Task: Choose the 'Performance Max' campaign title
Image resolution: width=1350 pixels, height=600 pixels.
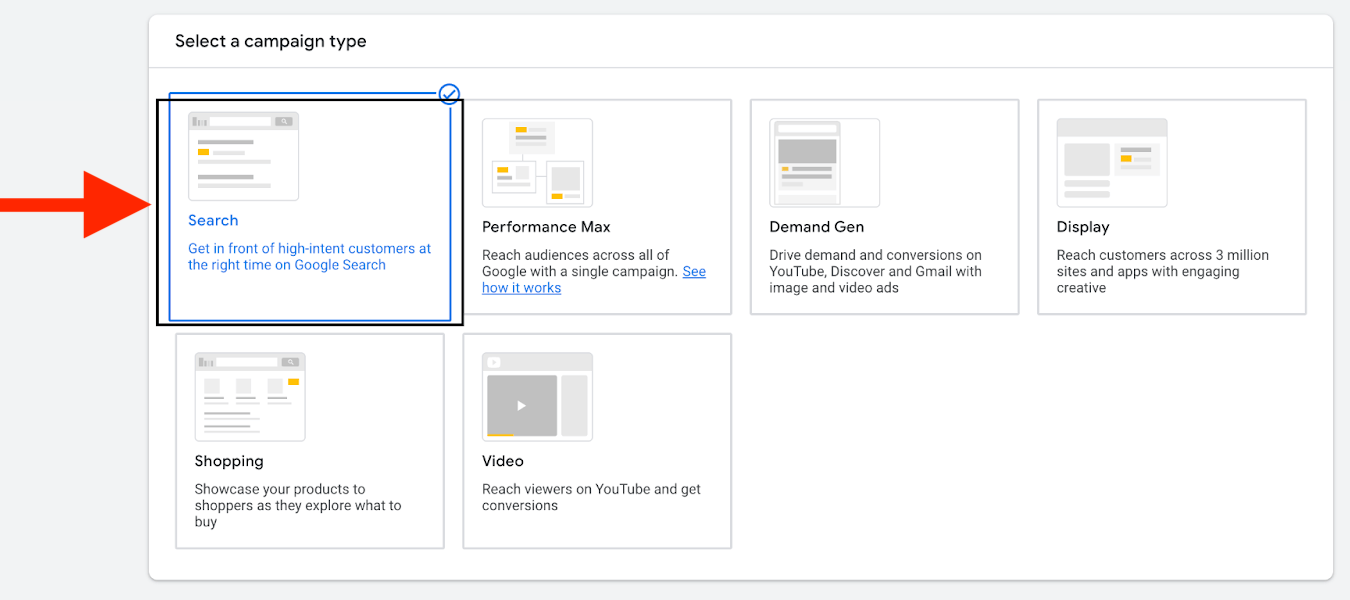Action: [546, 227]
